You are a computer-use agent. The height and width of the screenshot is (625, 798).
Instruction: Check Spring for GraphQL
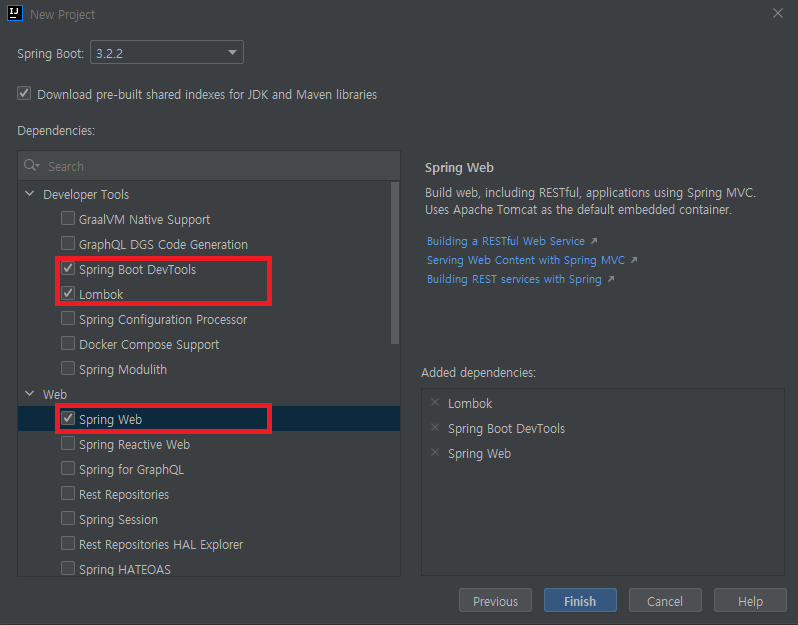(x=68, y=468)
